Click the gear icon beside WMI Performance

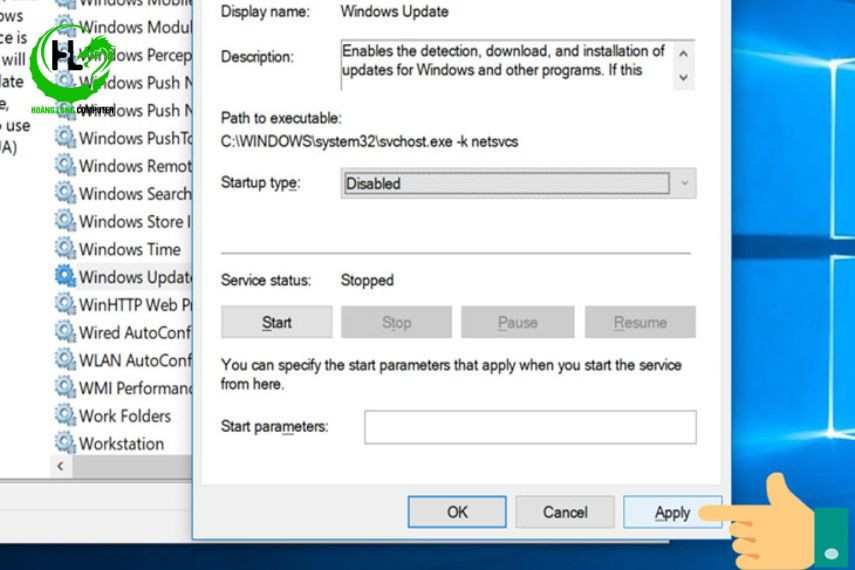click(x=65, y=388)
